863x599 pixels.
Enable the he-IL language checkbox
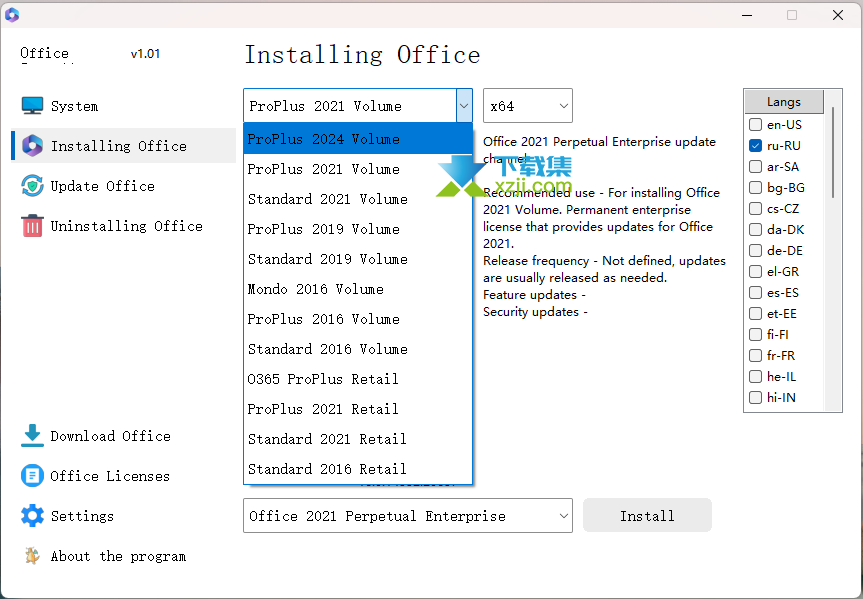coord(756,377)
